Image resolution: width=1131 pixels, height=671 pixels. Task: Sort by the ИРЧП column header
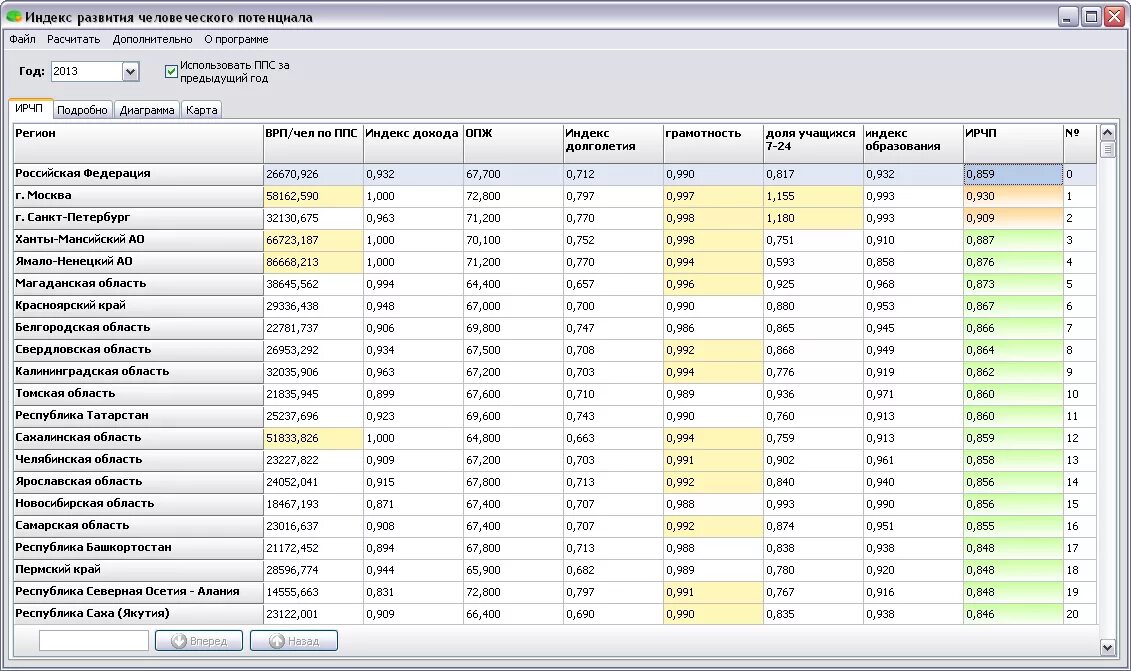coord(1013,143)
